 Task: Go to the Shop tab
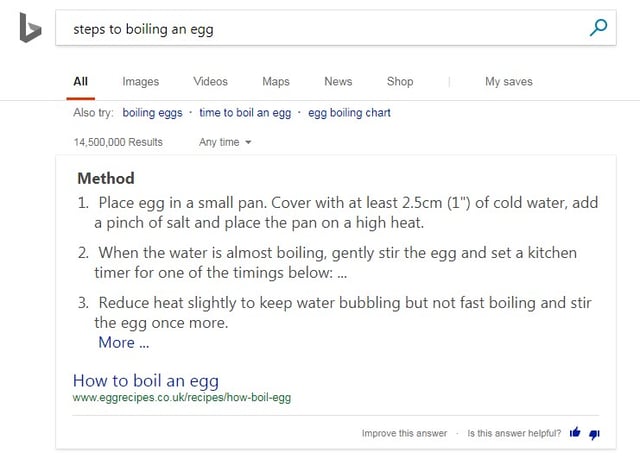[x=400, y=82]
